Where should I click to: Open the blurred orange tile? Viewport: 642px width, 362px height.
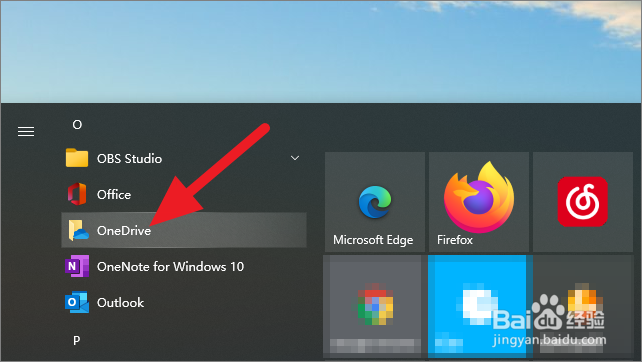583,305
